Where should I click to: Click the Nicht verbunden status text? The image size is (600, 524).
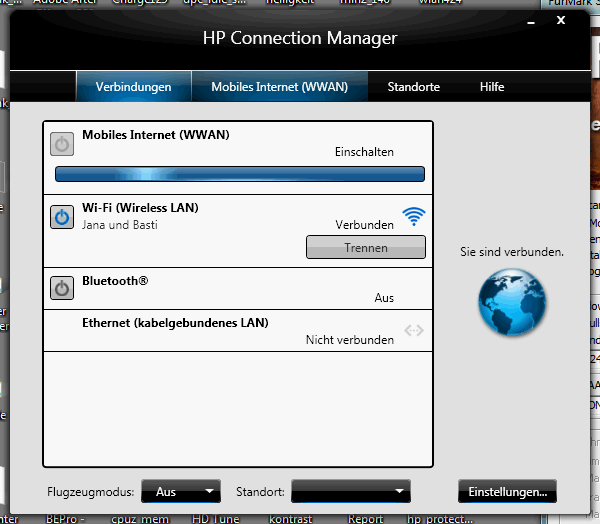click(350, 340)
